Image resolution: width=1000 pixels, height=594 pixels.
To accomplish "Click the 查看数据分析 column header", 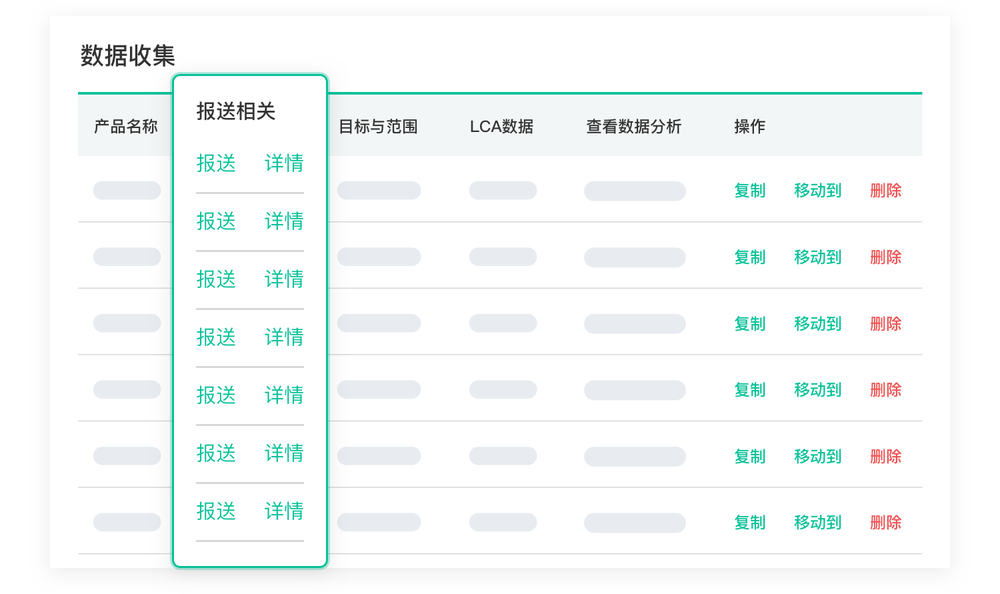I will [633, 126].
